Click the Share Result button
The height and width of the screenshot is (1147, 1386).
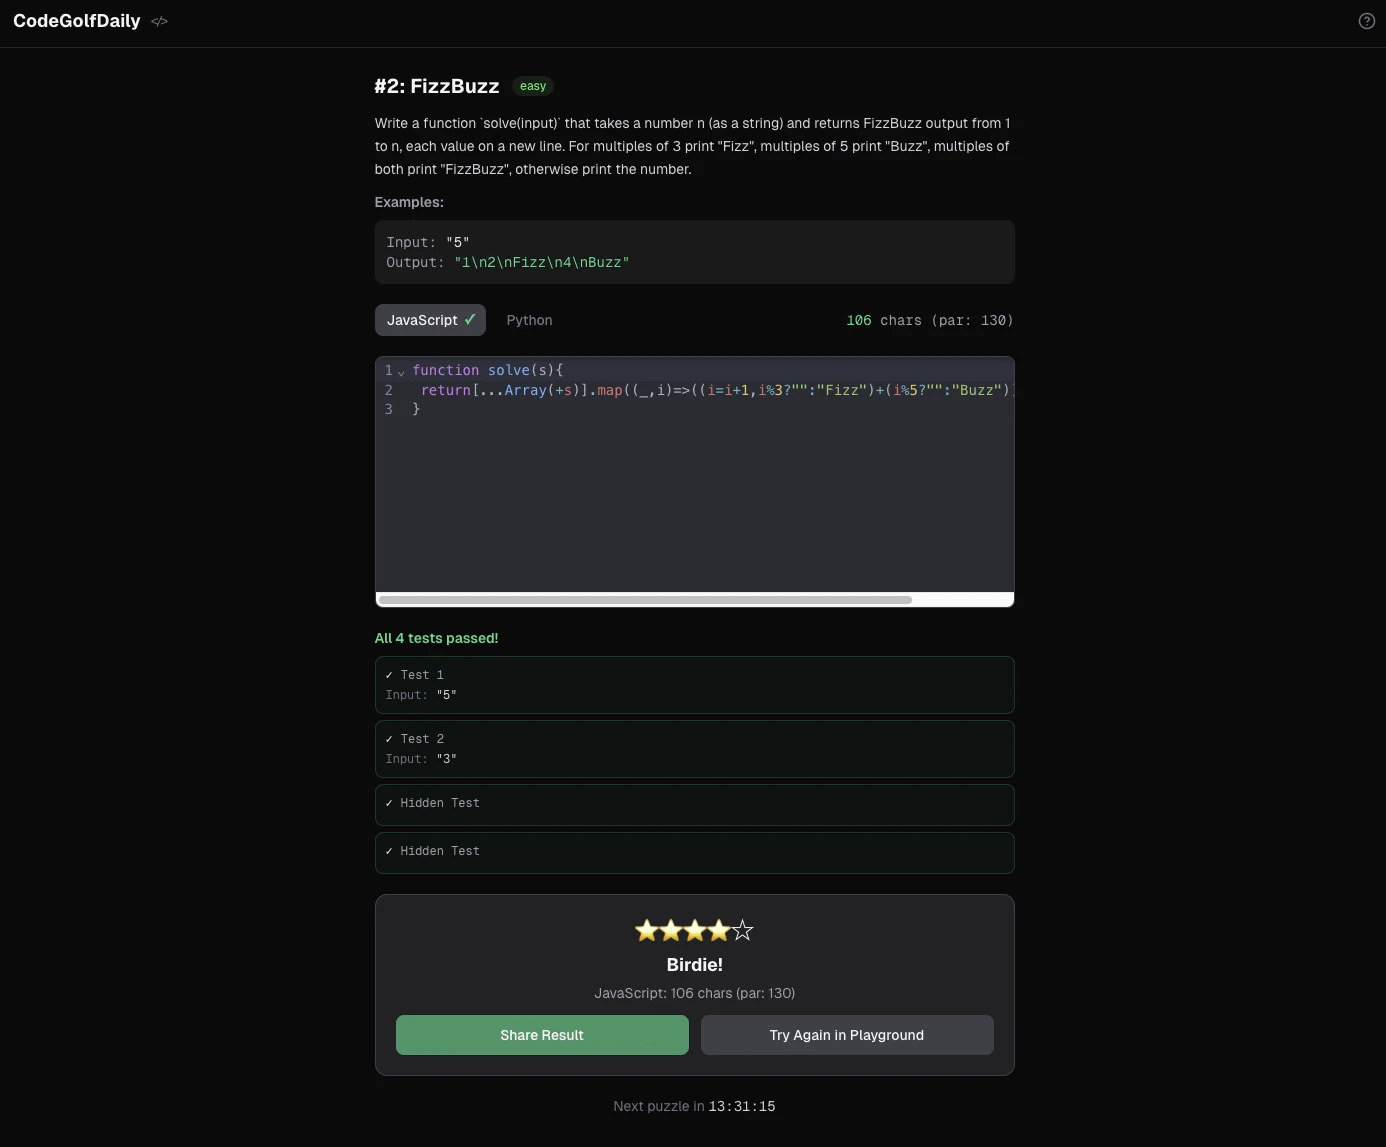[542, 1035]
